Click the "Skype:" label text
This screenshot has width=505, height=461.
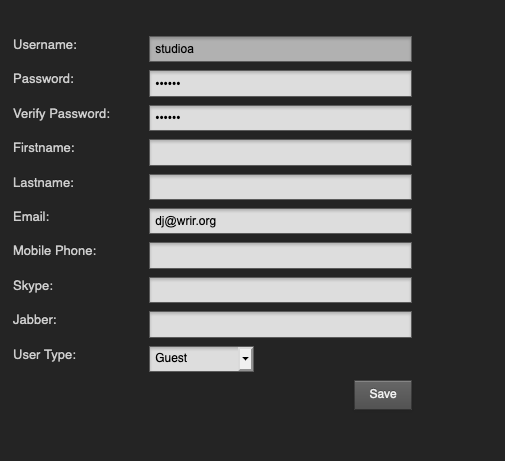(33, 286)
